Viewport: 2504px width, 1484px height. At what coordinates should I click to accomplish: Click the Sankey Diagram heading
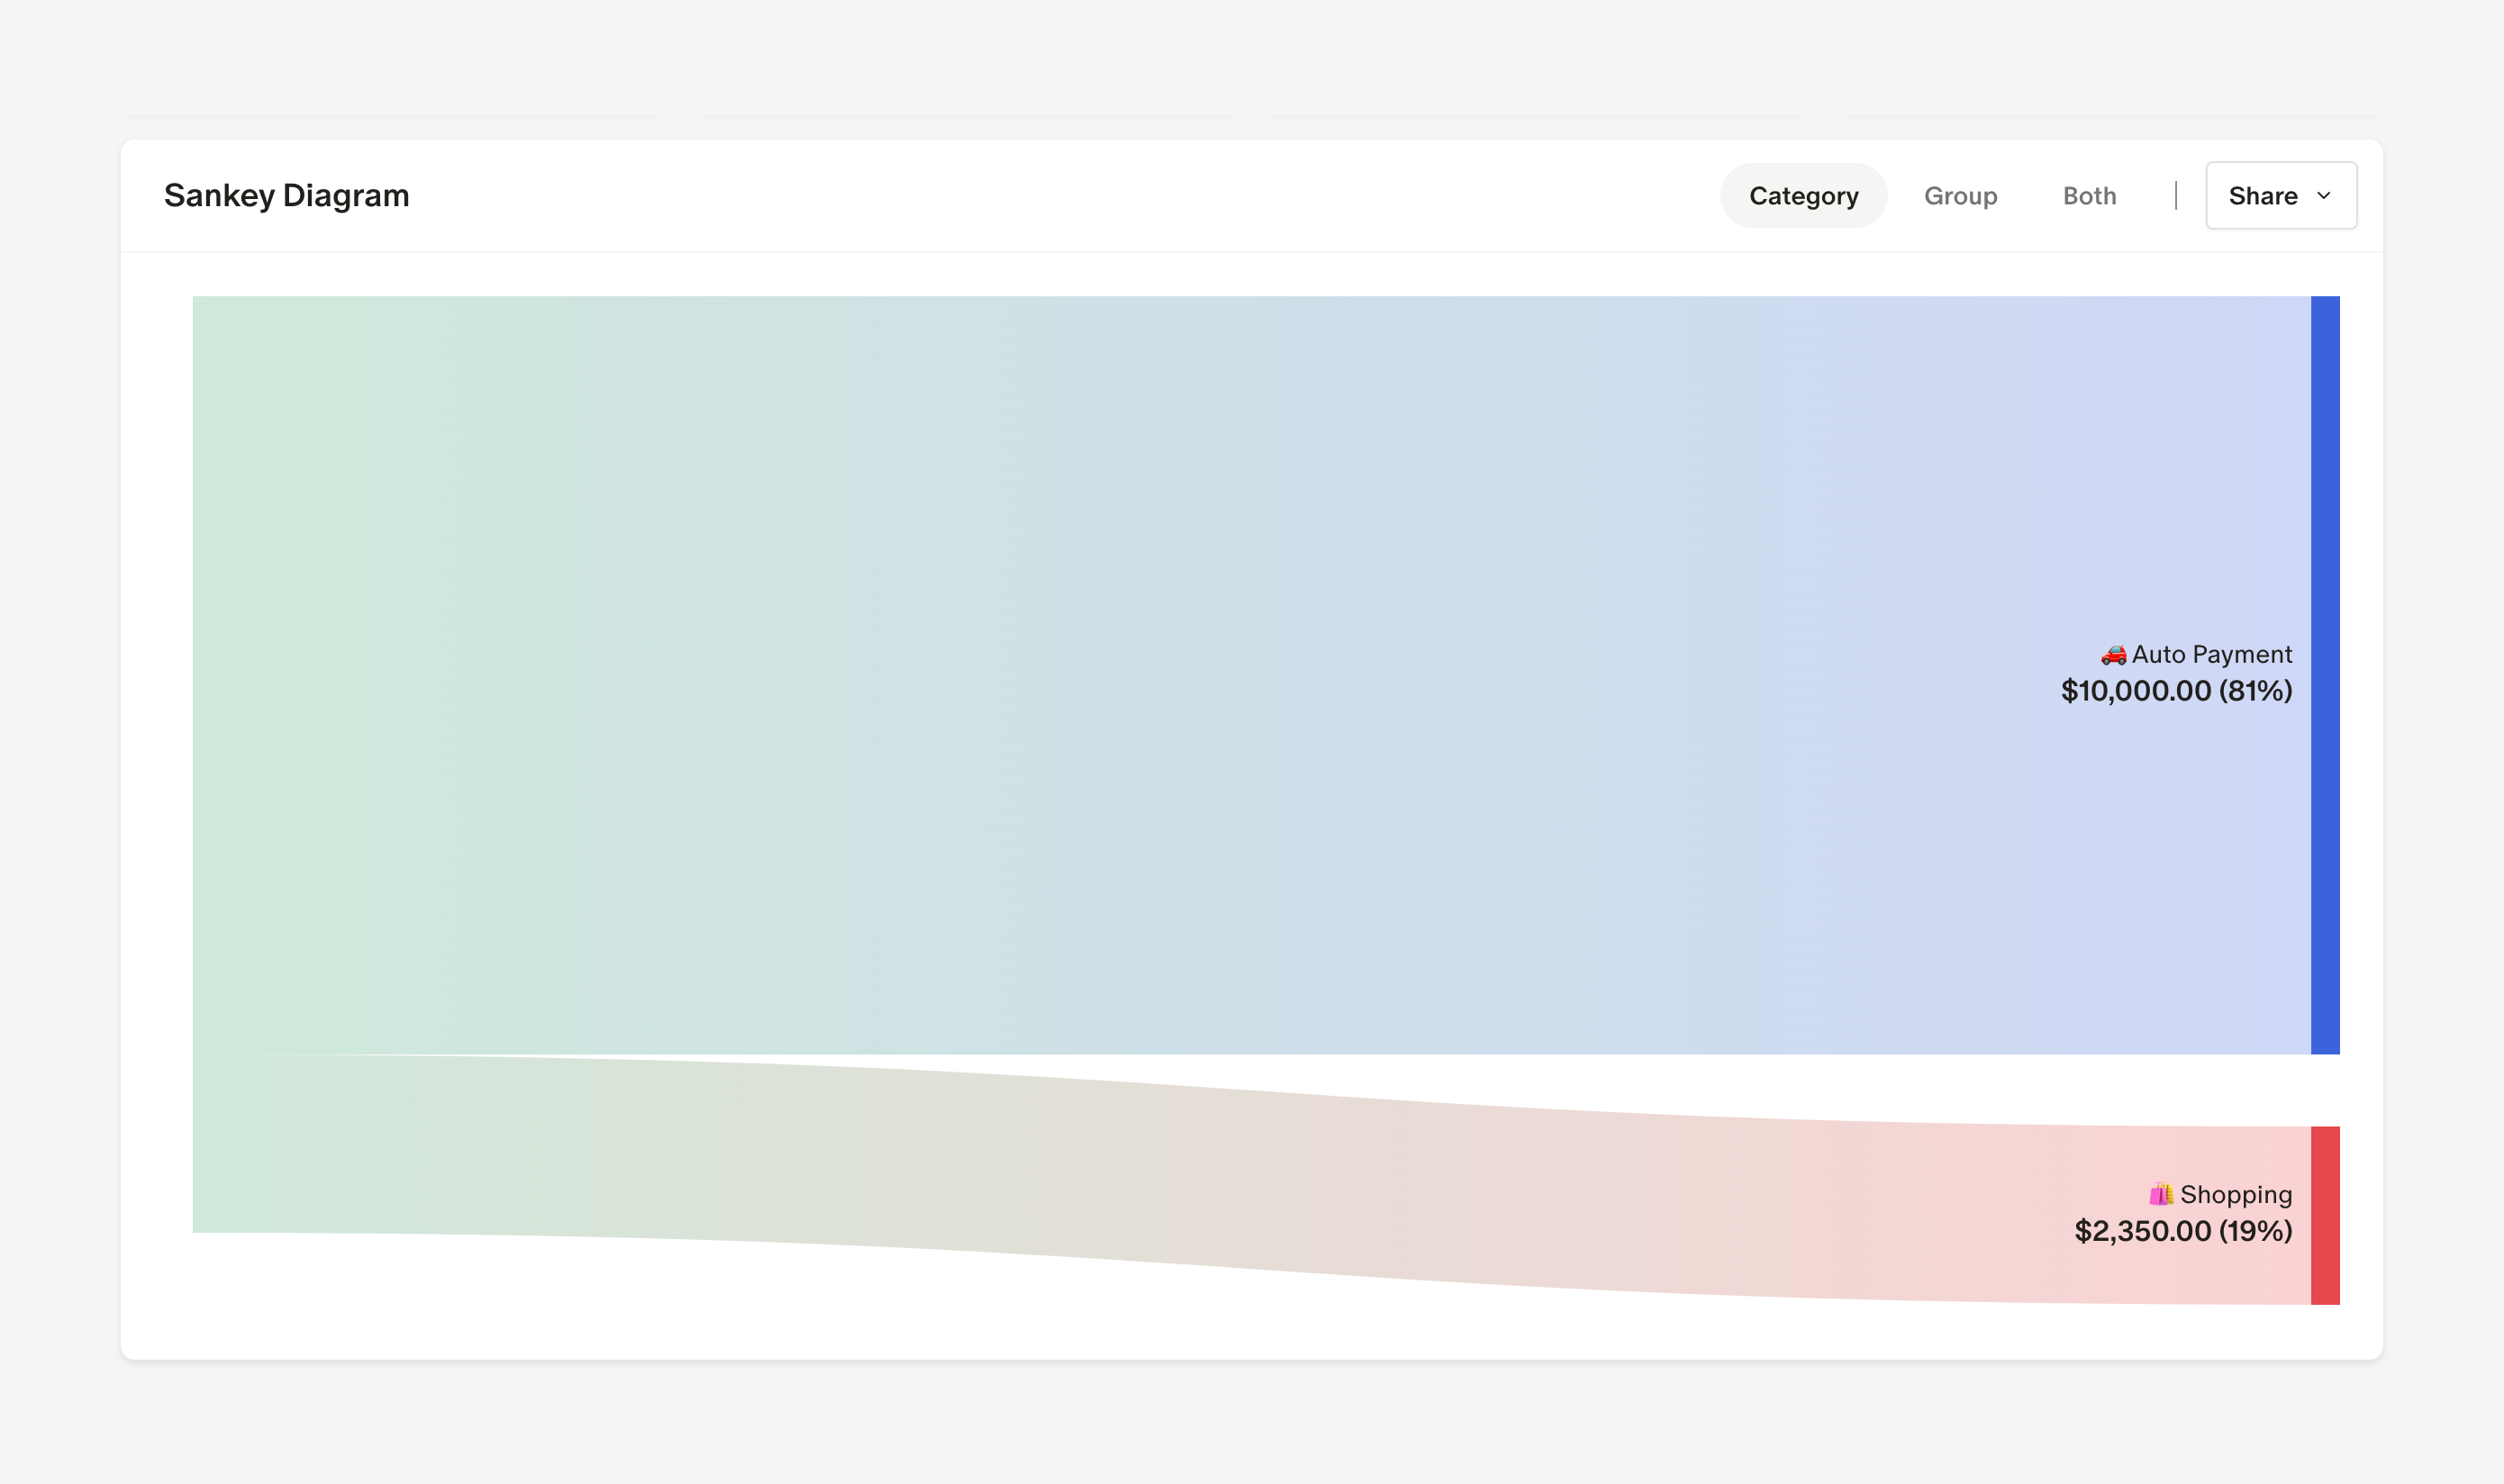pos(287,195)
